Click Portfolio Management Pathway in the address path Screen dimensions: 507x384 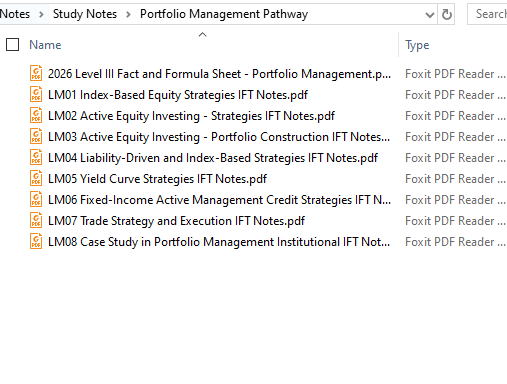click(224, 14)
